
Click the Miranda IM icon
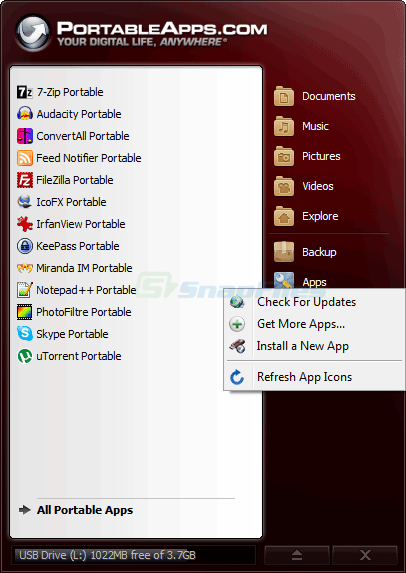tap(24, 268)
